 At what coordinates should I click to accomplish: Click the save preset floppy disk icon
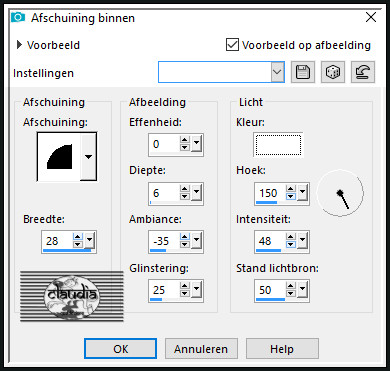(x=303, y=72)
